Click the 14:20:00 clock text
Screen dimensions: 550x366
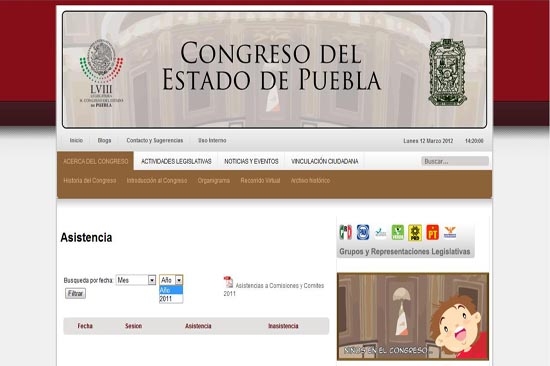(474, 141)
